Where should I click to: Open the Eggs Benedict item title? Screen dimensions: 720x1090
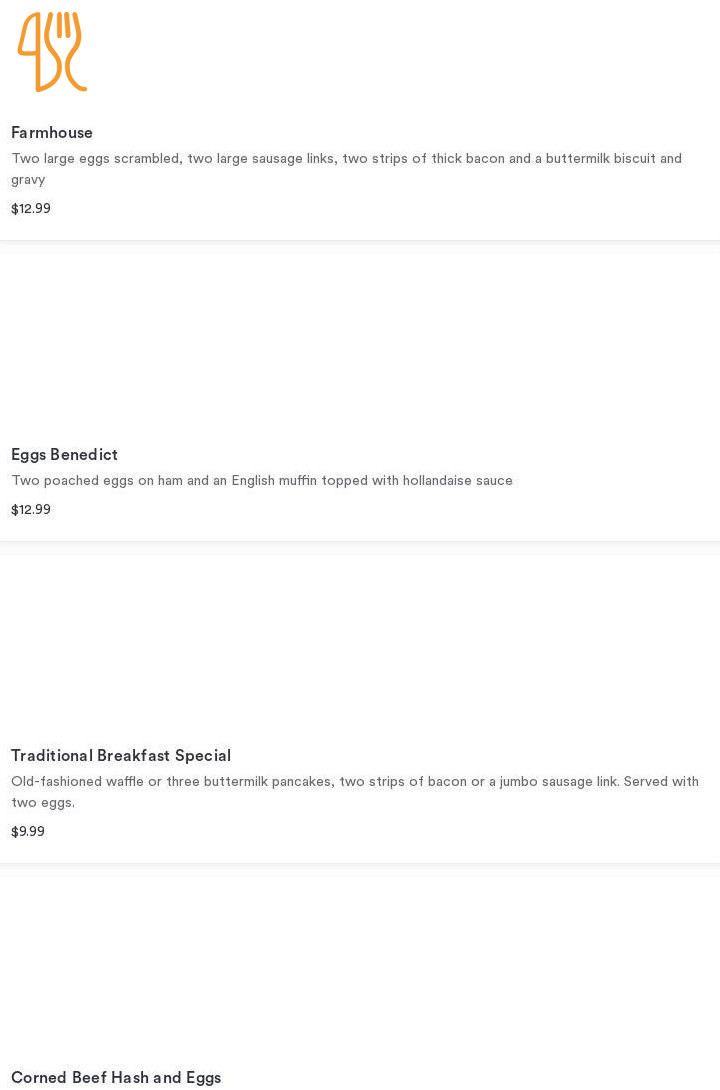pos(64,455)
